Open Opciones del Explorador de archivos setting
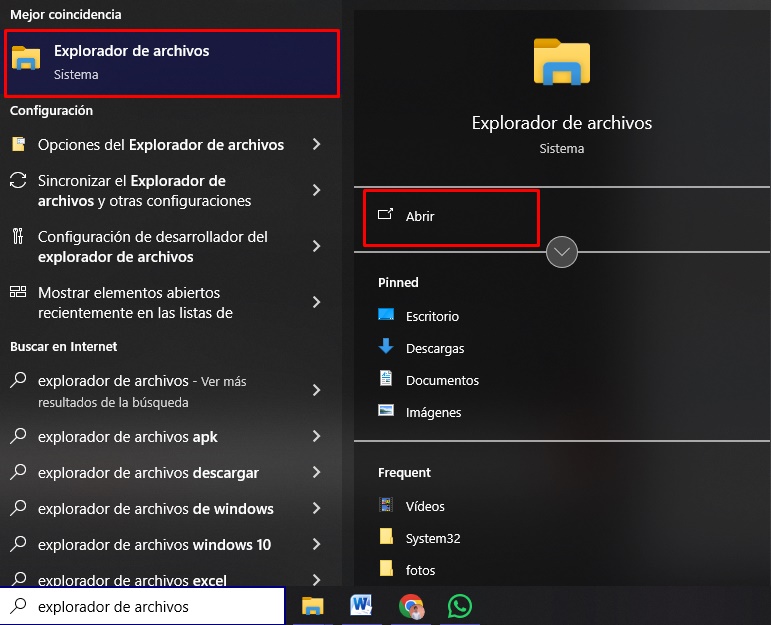The height and width of the screenshot is (625, 771). pyautogui.click(x=161, y=145)
